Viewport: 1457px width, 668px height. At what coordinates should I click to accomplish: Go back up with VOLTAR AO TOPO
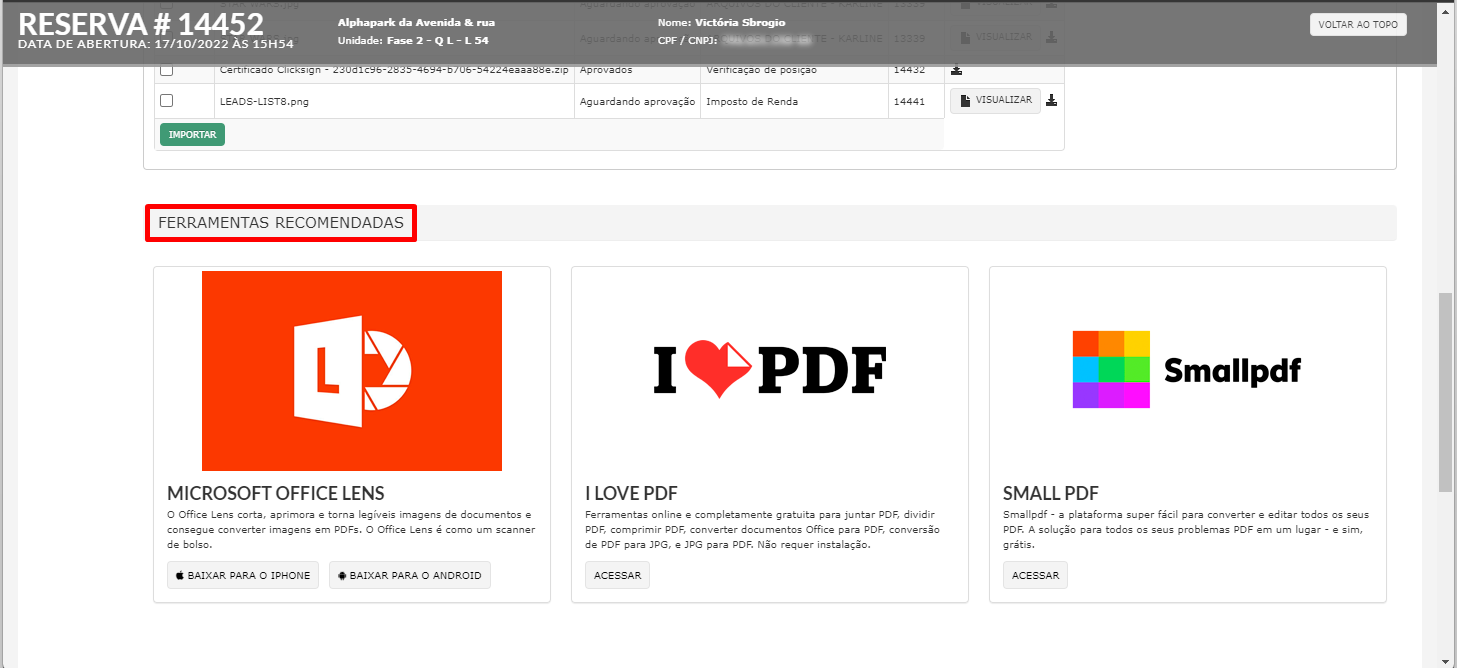[x=1358, y=24]
